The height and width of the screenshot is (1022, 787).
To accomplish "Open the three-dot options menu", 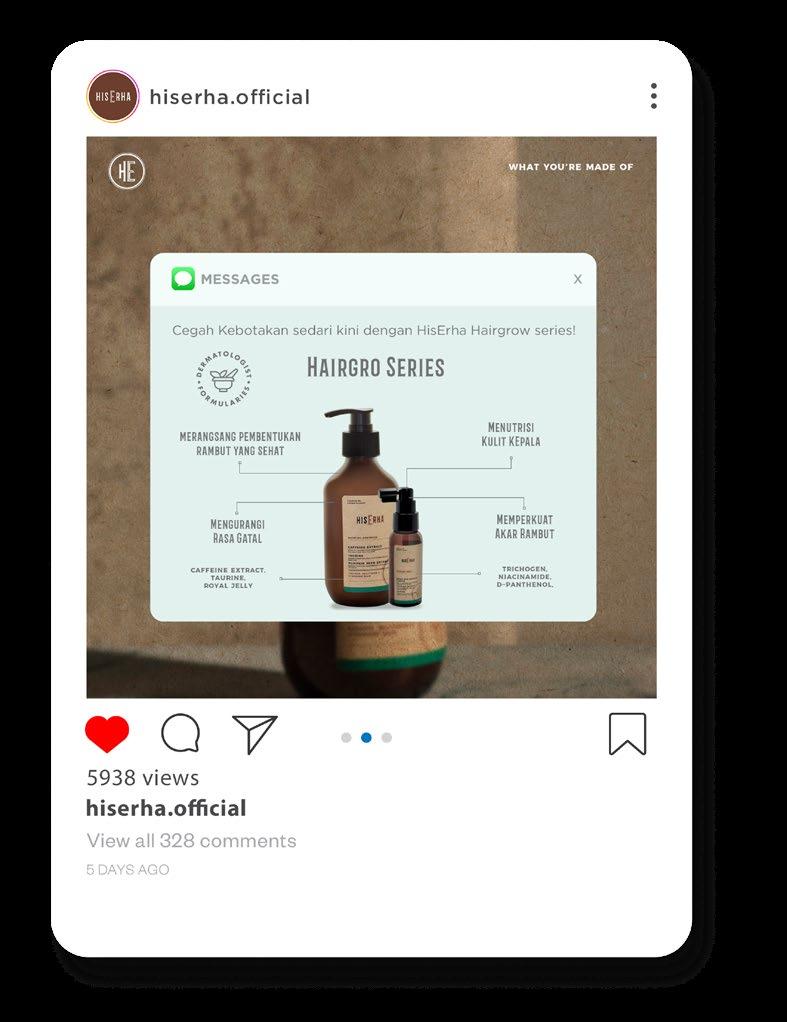I will [x=653, y=96].
